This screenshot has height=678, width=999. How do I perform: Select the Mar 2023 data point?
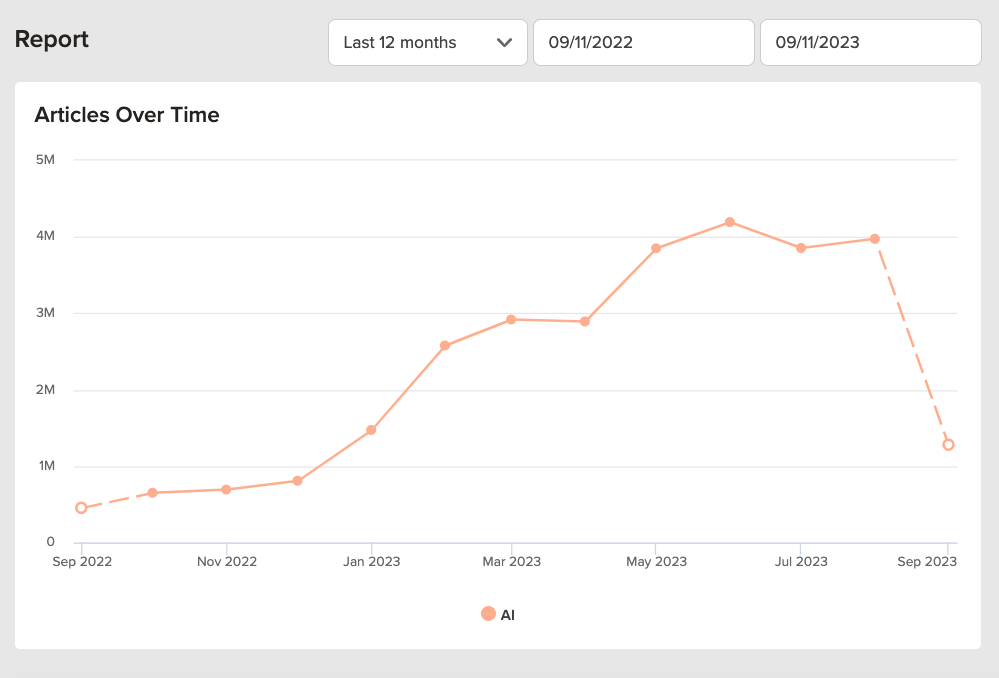tap(511, 319)
